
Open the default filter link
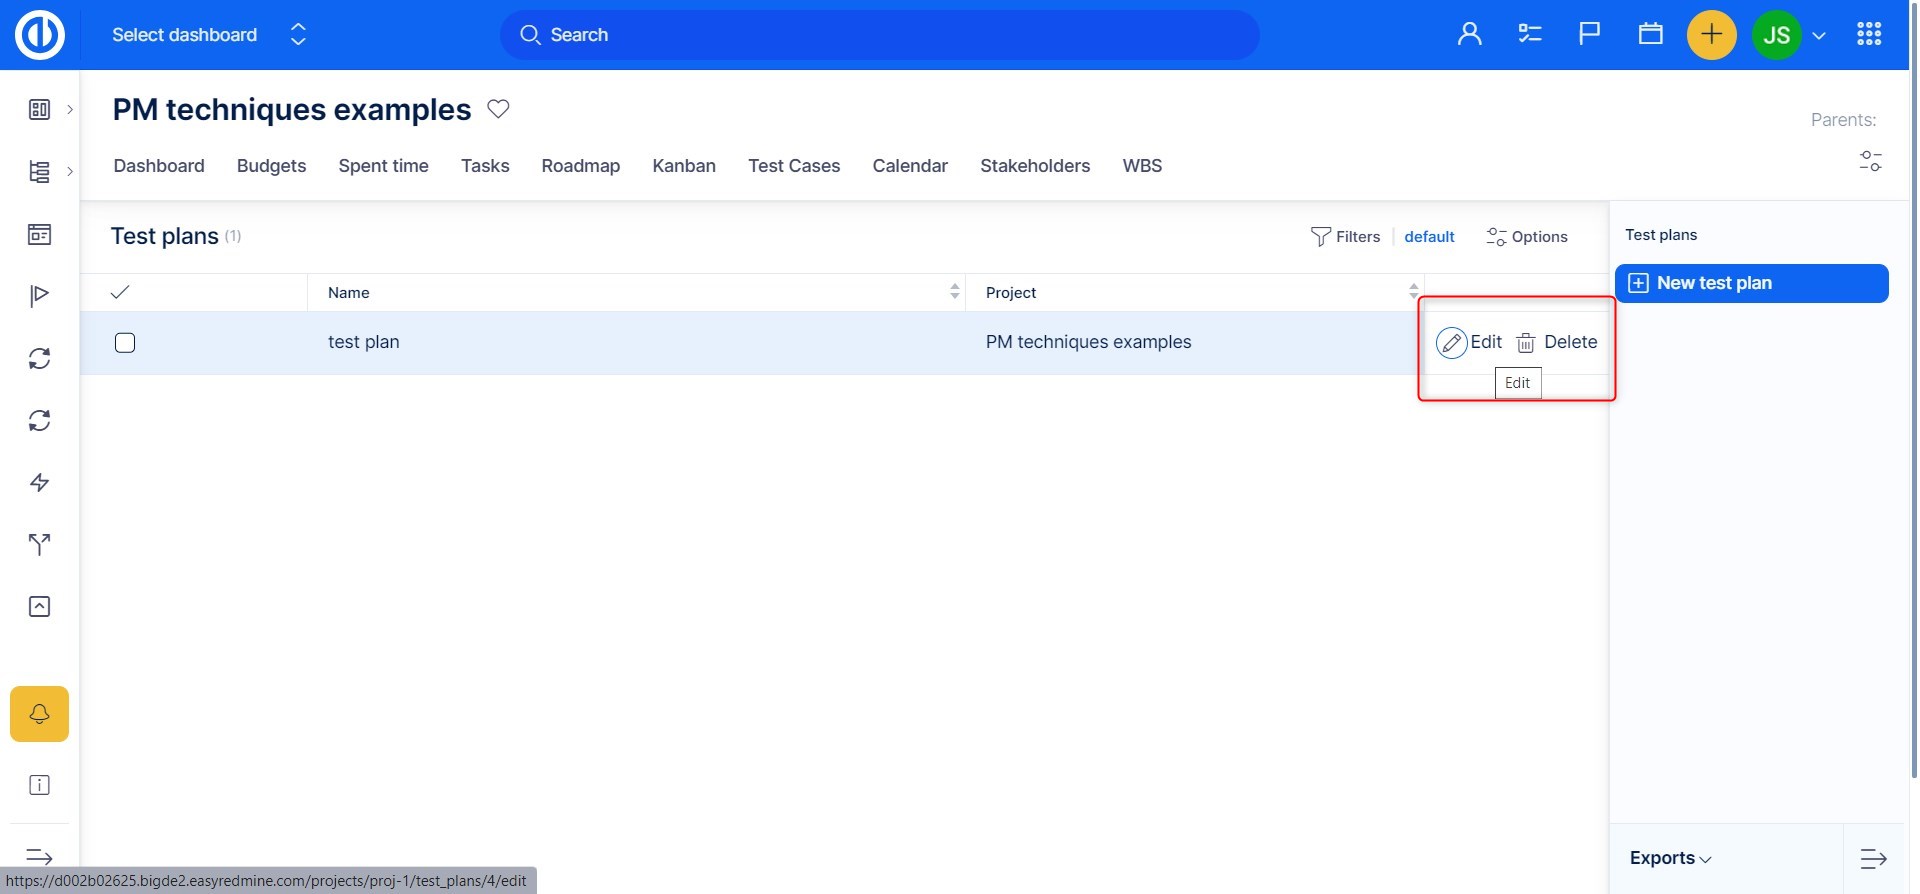click(1428, 237)
